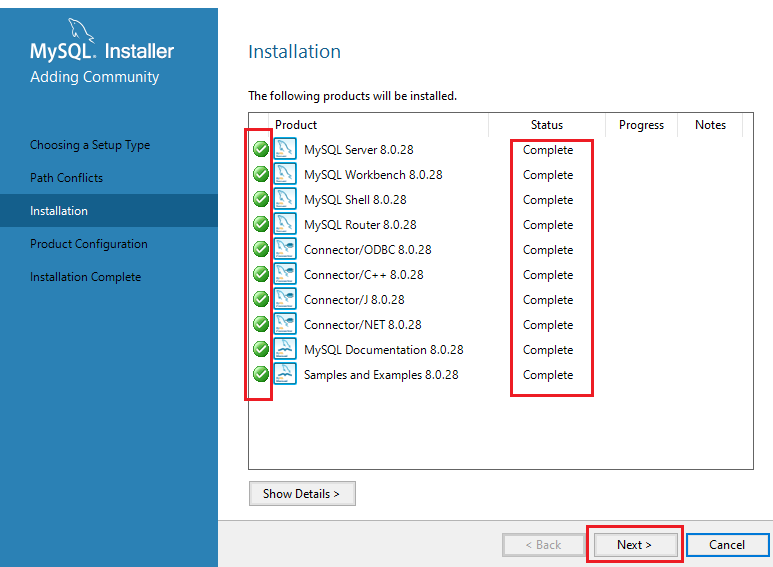Click the Status column header

(546, 125)
